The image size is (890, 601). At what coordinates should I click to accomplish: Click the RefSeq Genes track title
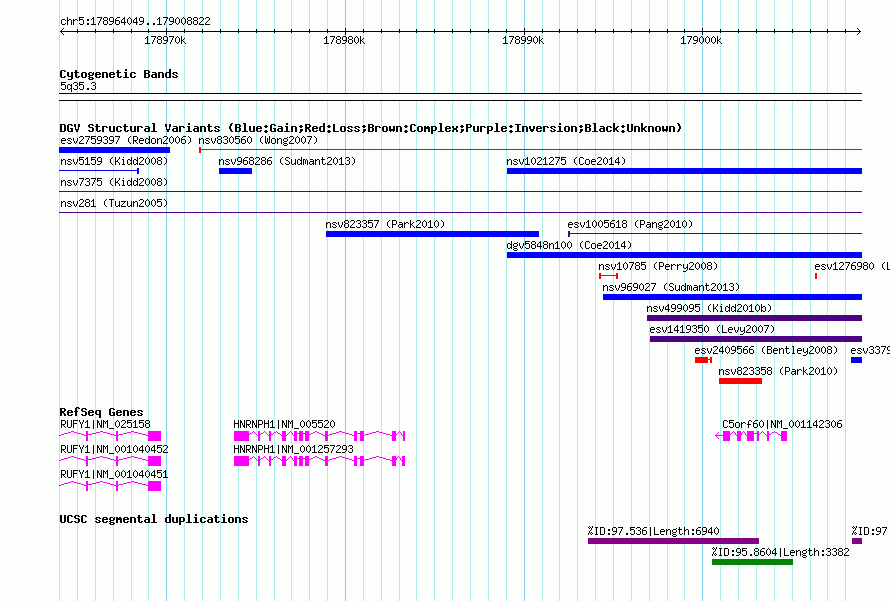pyautogui.click(x=101, y=412)
